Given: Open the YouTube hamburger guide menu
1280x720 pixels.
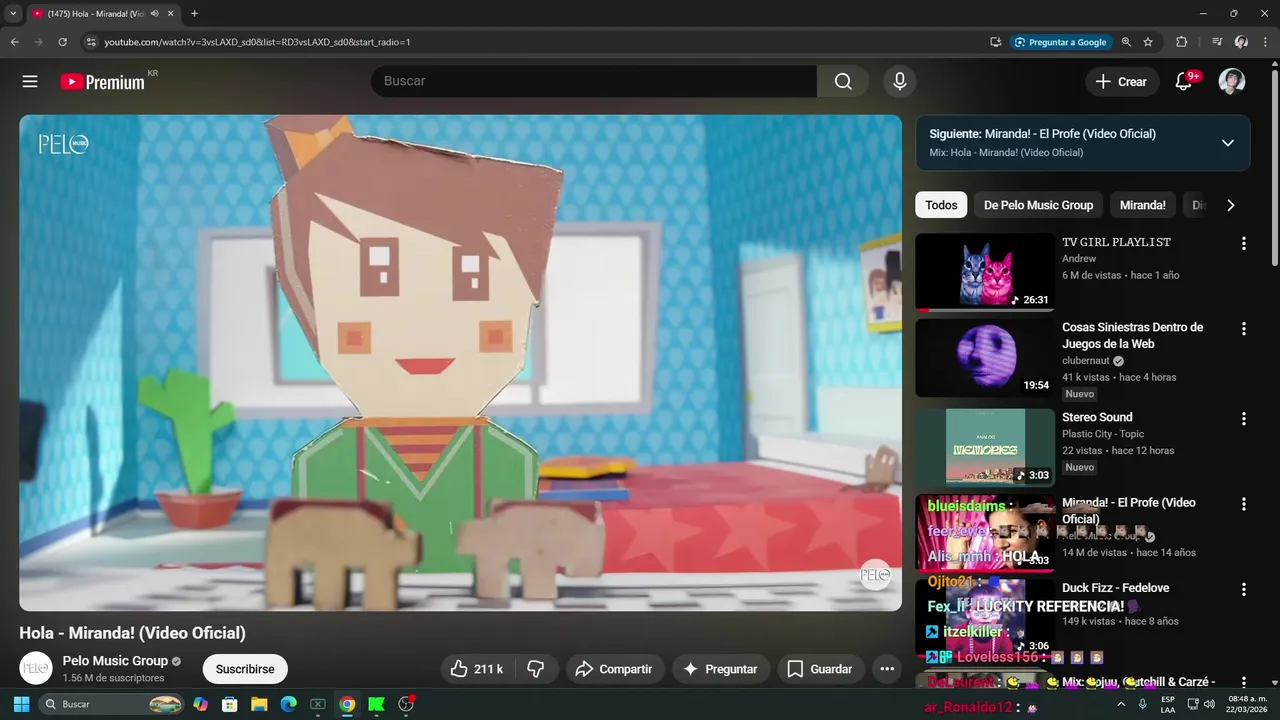Looking at the screenshot, I should click(x=30, y=81).
